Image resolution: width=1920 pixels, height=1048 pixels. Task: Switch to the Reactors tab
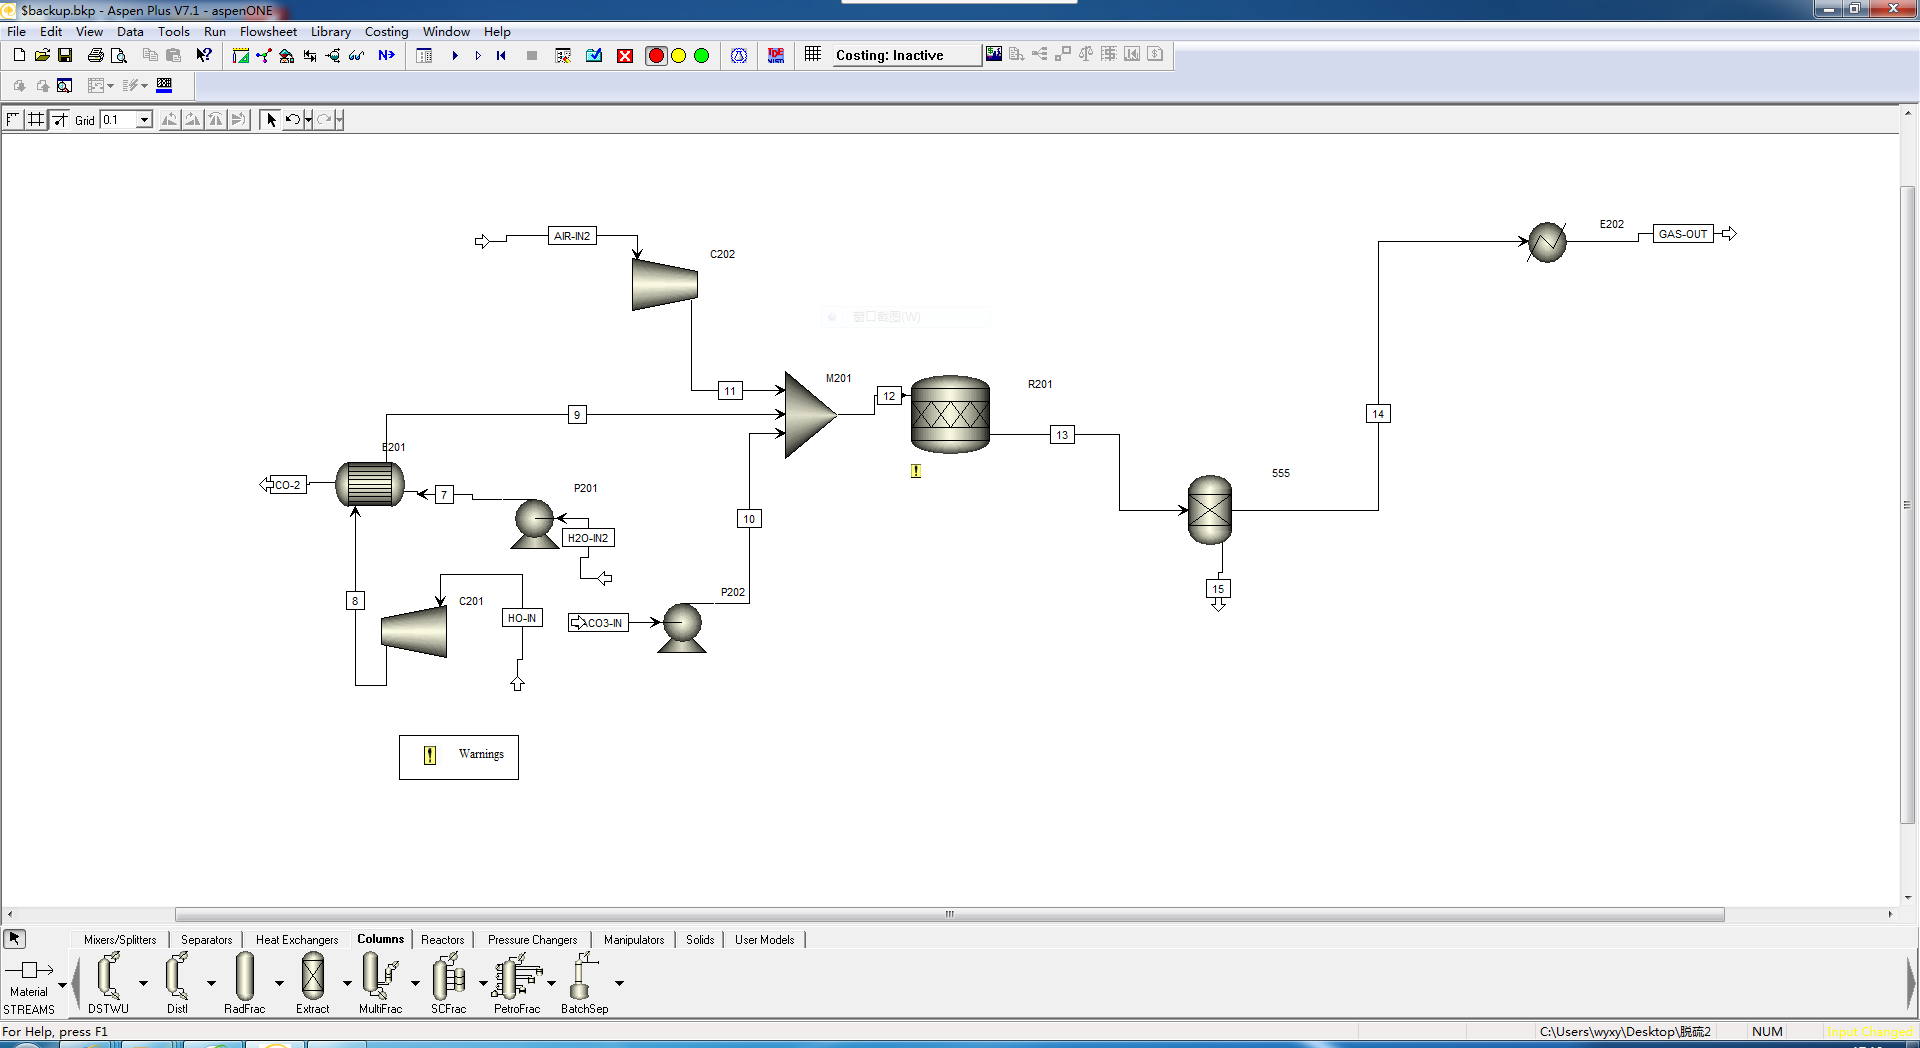pos(442,940)
